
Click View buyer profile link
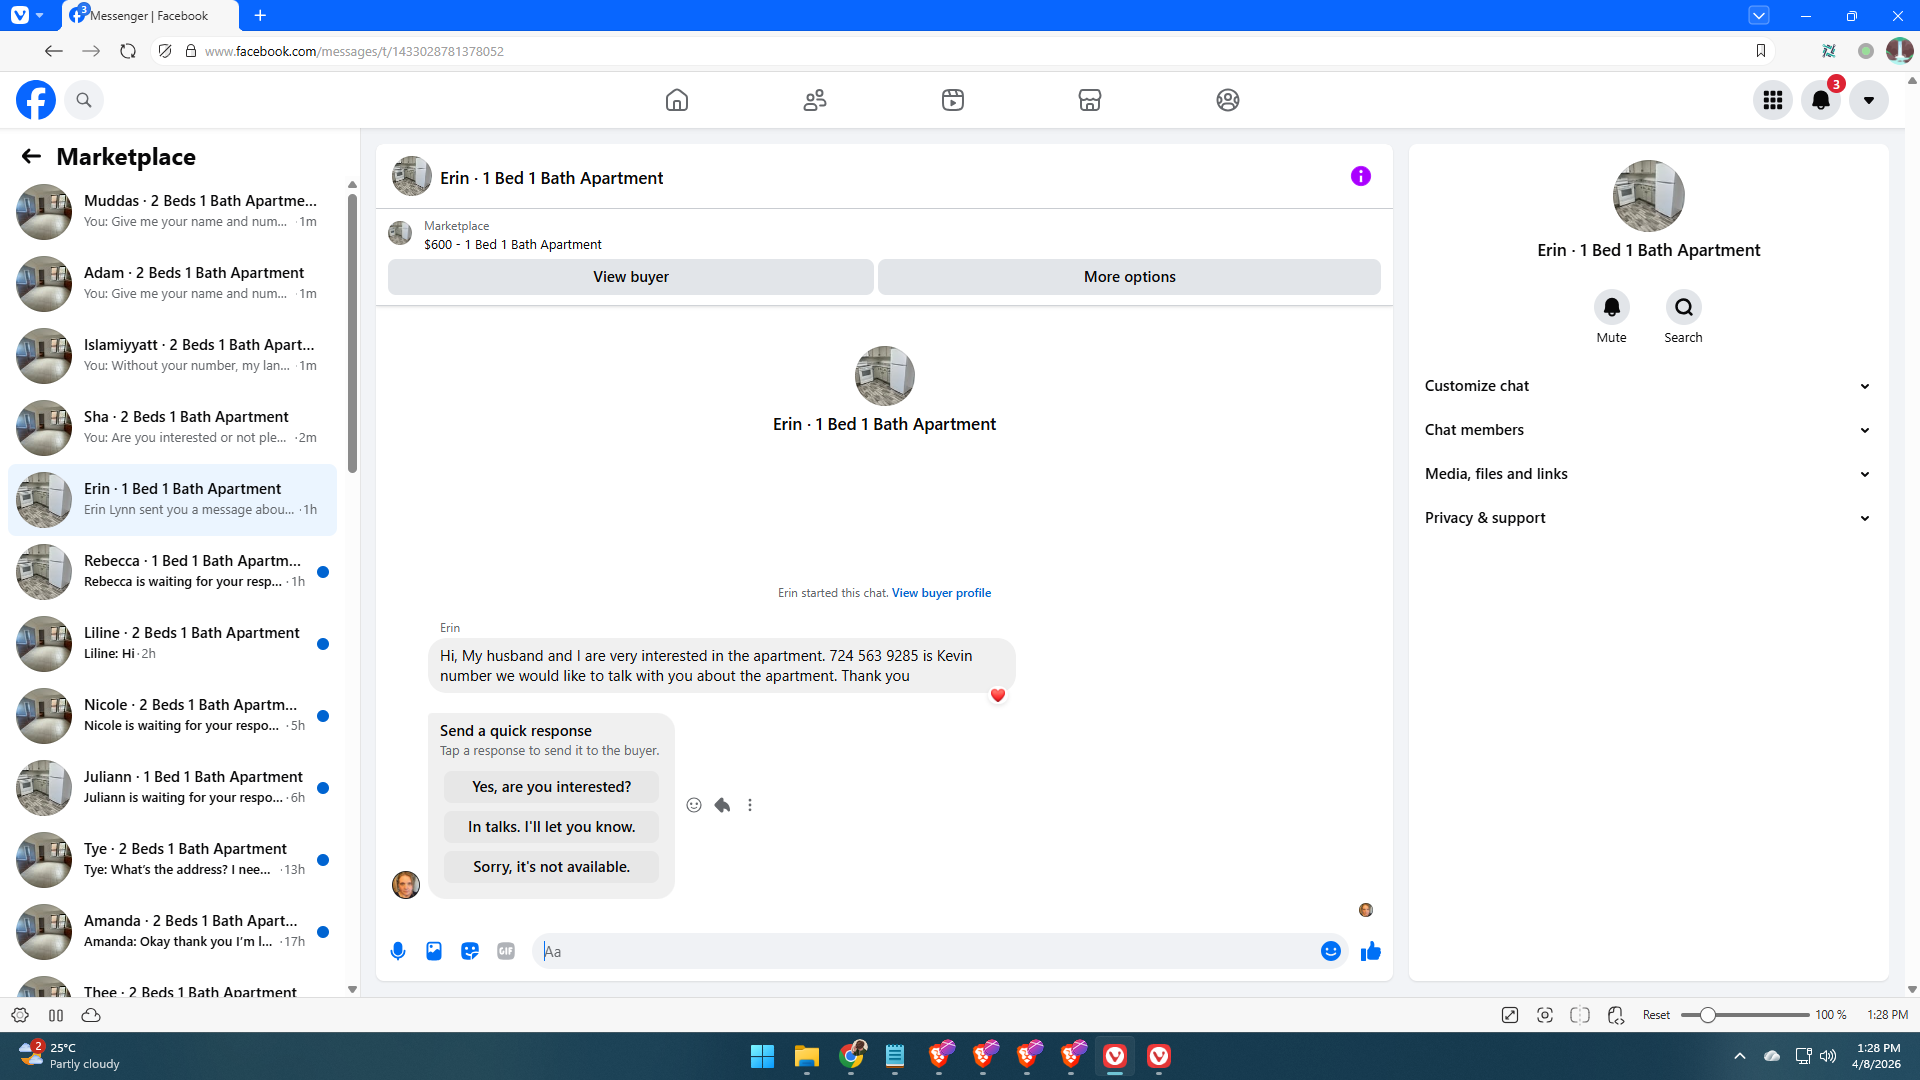point(941,593)
